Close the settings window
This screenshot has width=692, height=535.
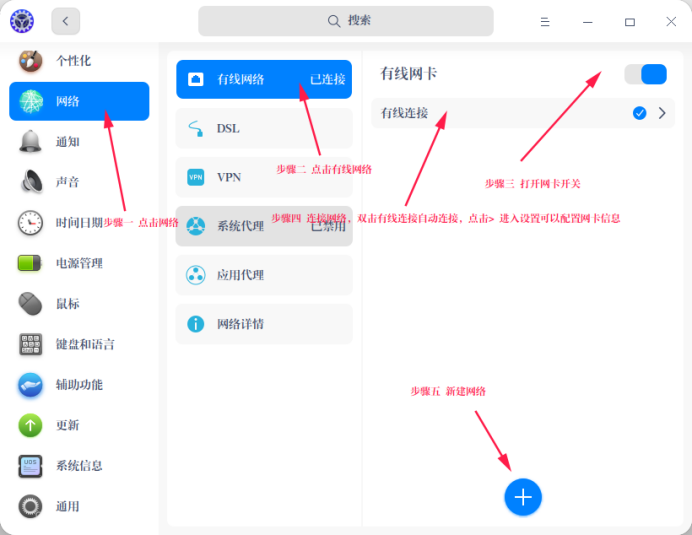tap(671, 22)
